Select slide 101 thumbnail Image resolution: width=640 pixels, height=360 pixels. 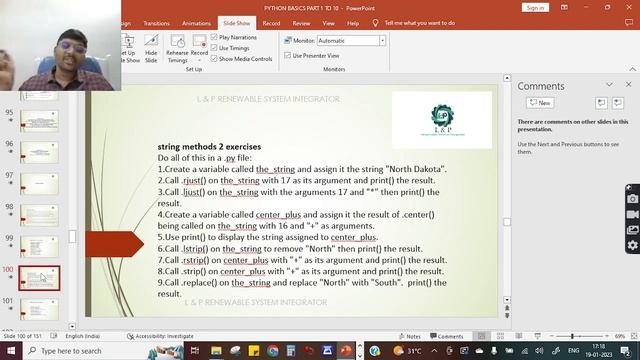[x=39, y=309]
